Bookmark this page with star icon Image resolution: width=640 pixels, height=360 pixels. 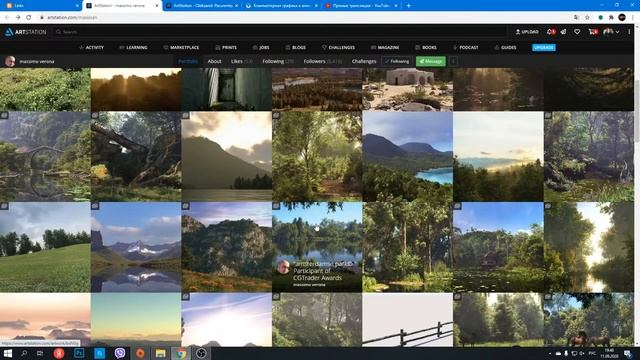[x=587, y=17]
